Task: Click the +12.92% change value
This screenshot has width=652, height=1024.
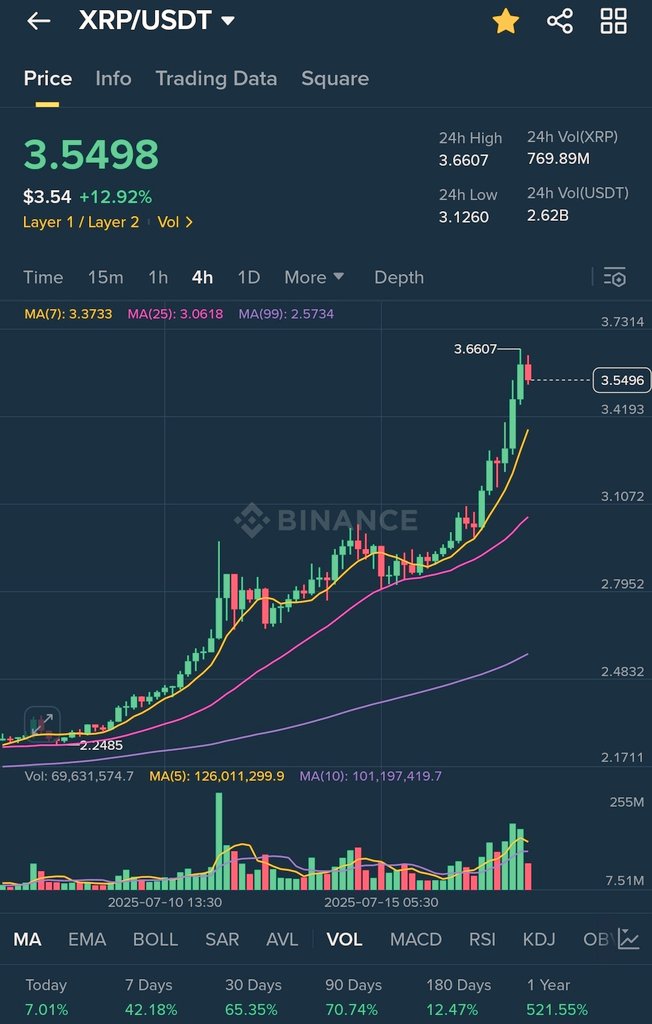Action: coord(116,197)
